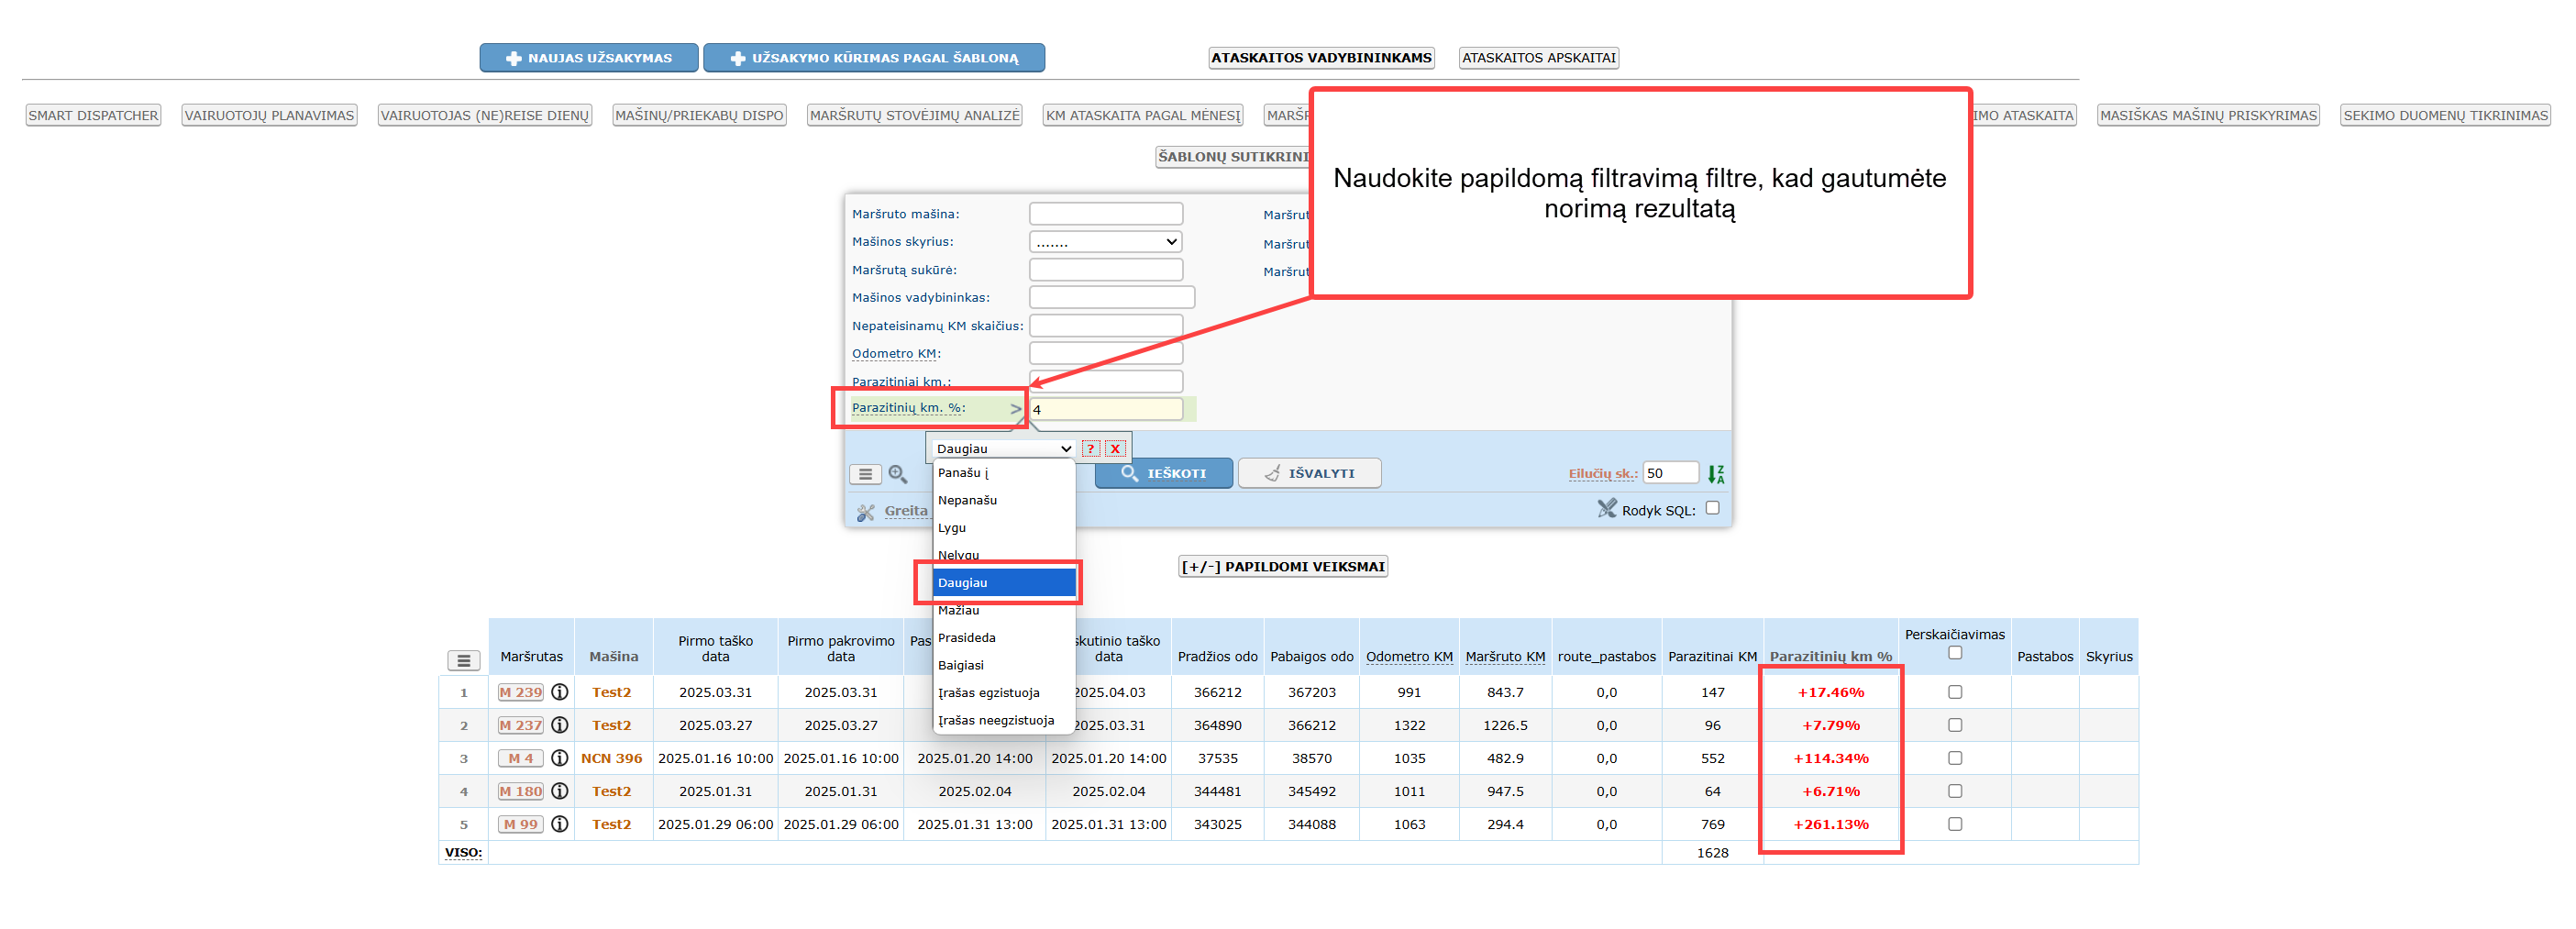The height and width of the screenshot is (929, 2576).
Task: Open info icon for route M 237
Action: (x=560, y=725)
